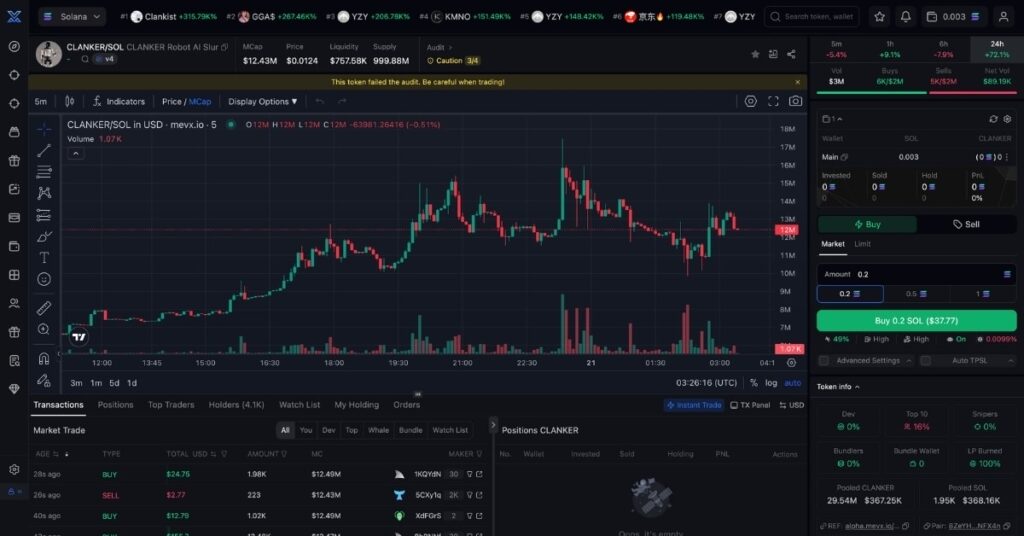Enable Auto TPSL checkbox
1024x536 pixels.
[x=925, y=360]
